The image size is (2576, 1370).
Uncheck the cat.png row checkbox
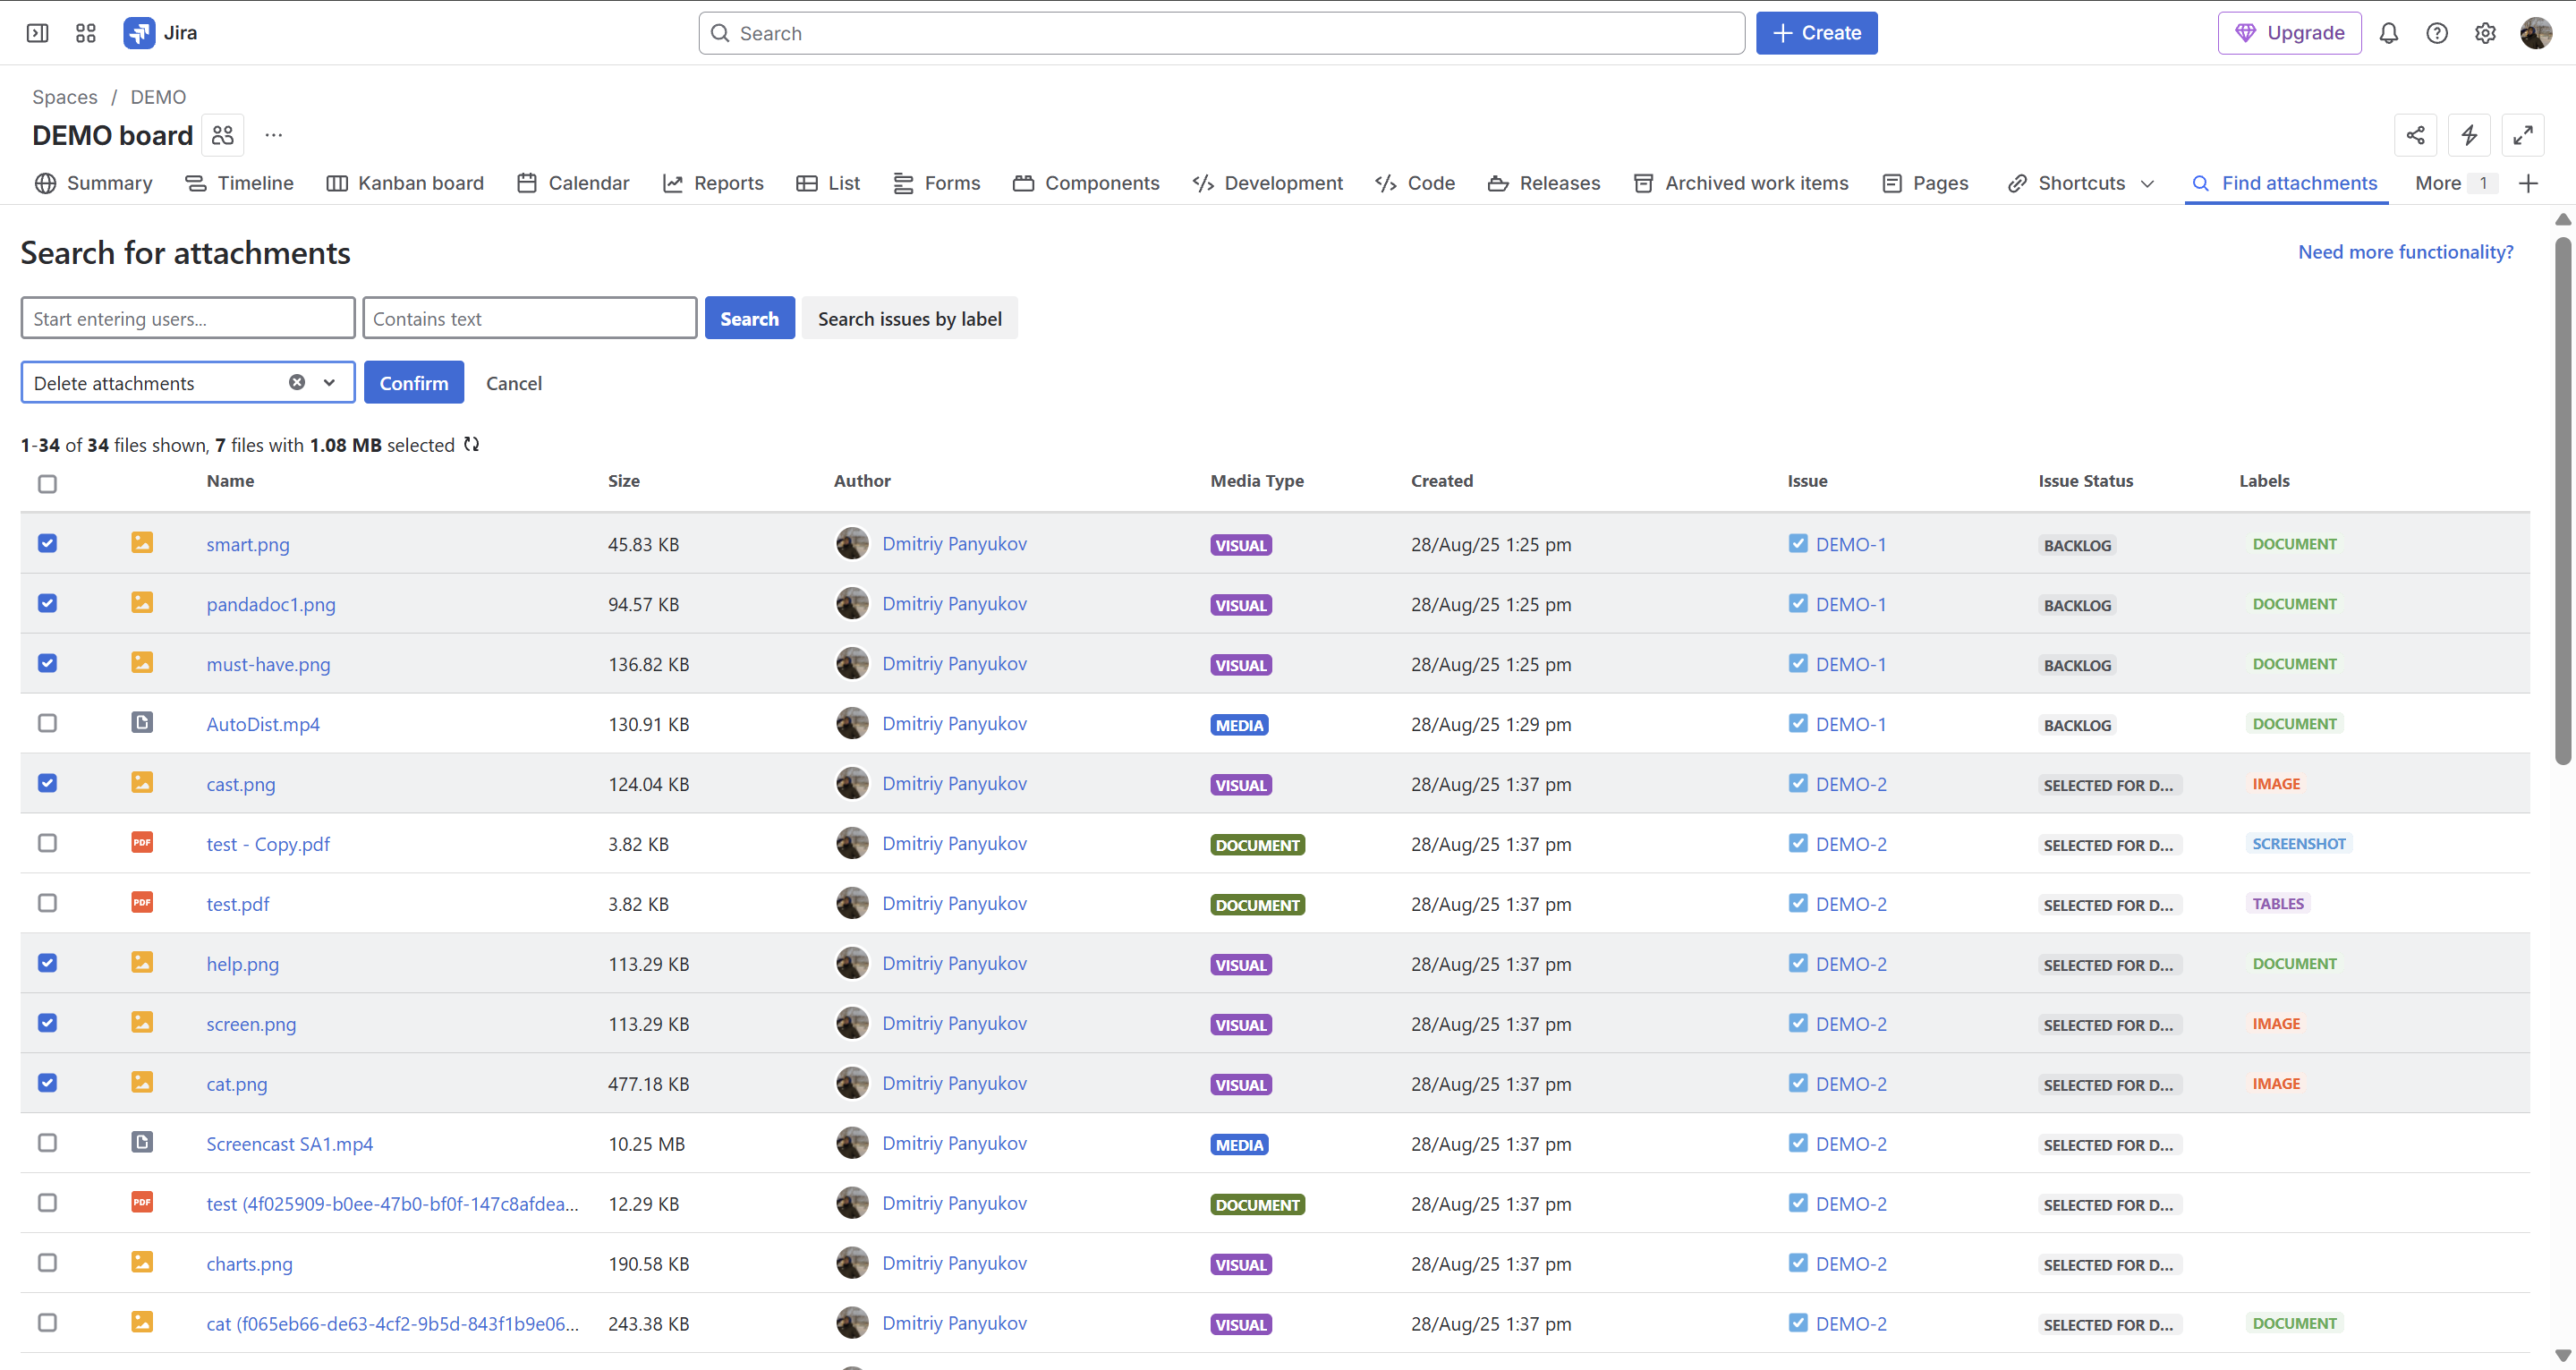click(x=47, y=1083)
